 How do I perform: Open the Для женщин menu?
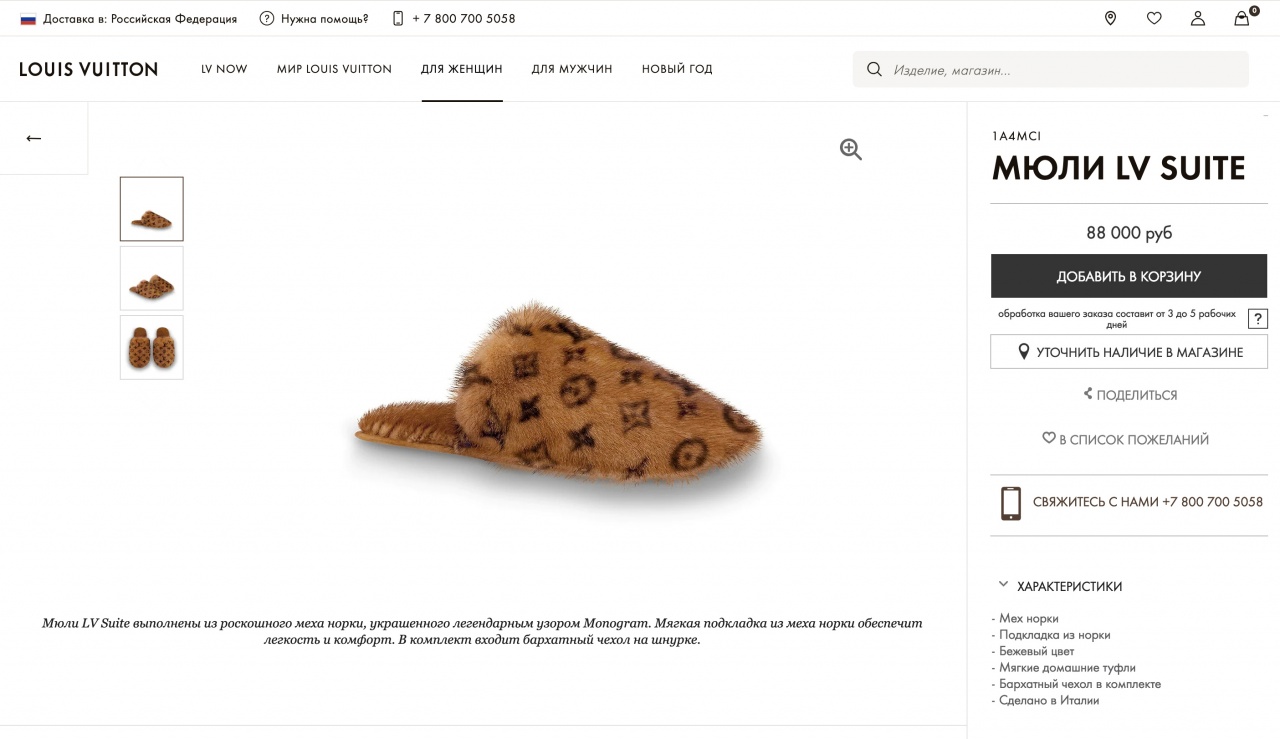(461, 69)
